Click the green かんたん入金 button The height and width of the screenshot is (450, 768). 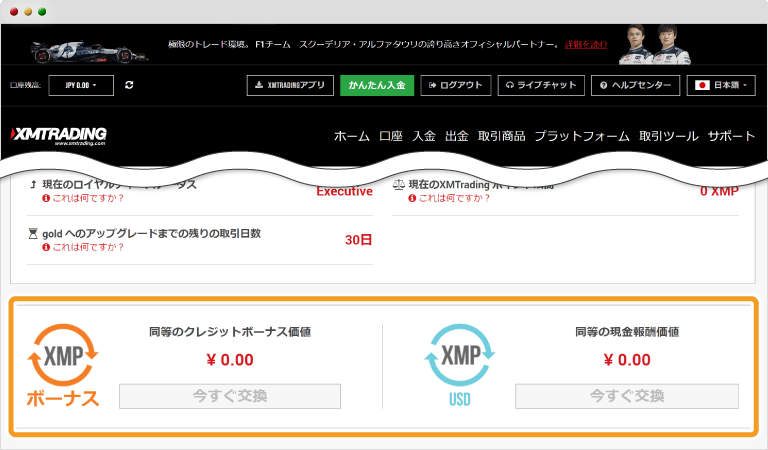[x=377, y=85]
